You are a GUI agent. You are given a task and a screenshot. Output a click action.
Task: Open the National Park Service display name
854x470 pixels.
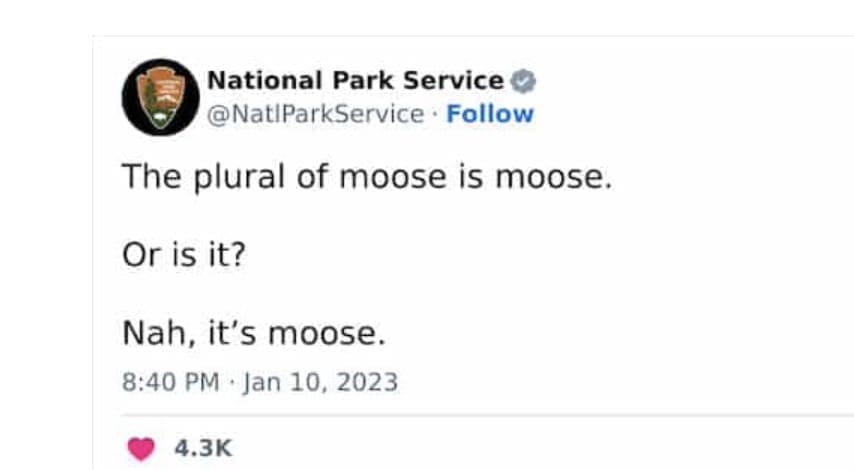(355, 81)
